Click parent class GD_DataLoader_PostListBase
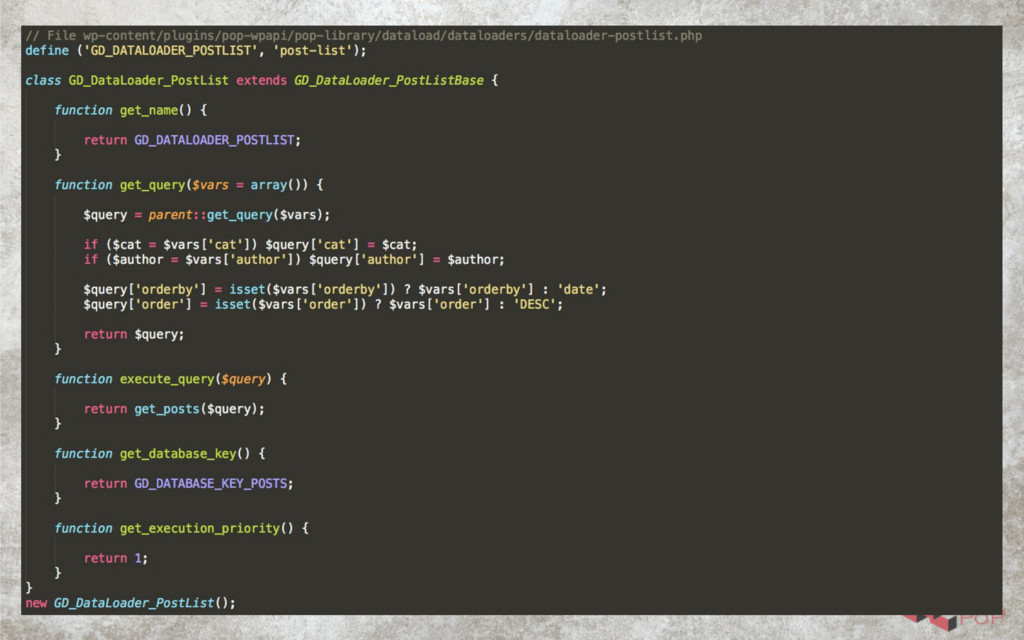Image resolution: width=1024 pixels, height=640 pixels. click(x=389, y=80)
